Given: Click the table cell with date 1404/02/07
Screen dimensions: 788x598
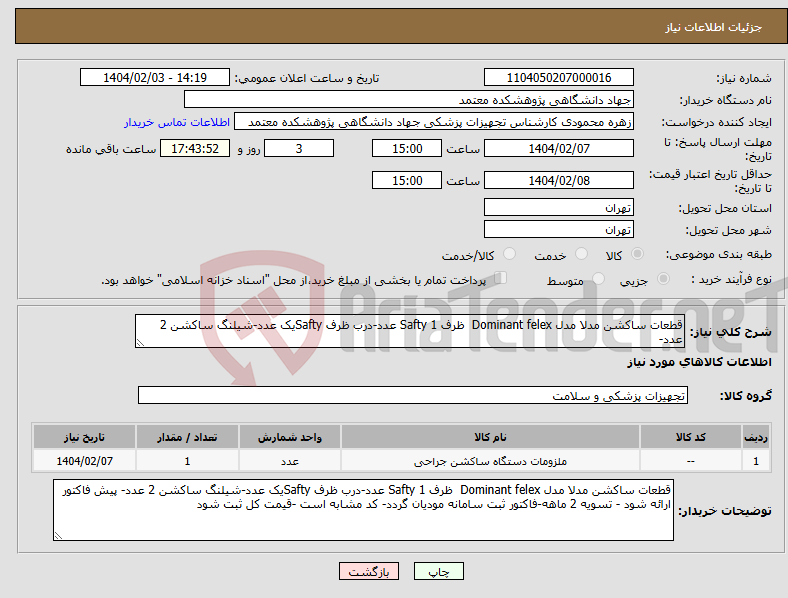Looking at the screenshot, I should click(x=84, y=461).
